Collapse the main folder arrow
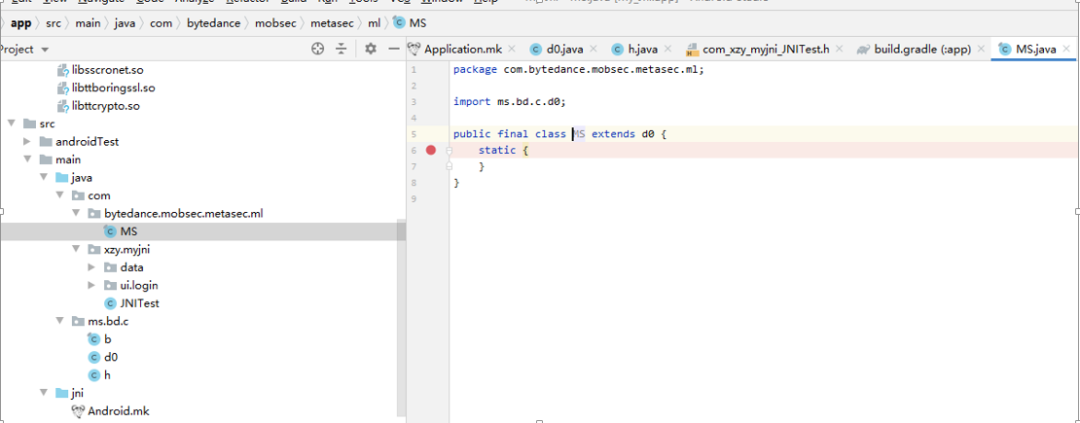The height and width of the screenshot is (423, 1080). 27,160
